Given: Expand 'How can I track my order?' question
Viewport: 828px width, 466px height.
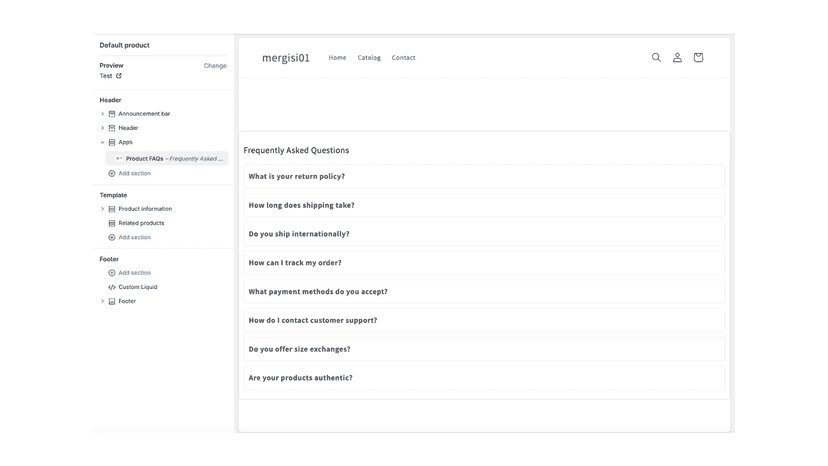Looking at the screenshot, I should (x=484, y=263).
